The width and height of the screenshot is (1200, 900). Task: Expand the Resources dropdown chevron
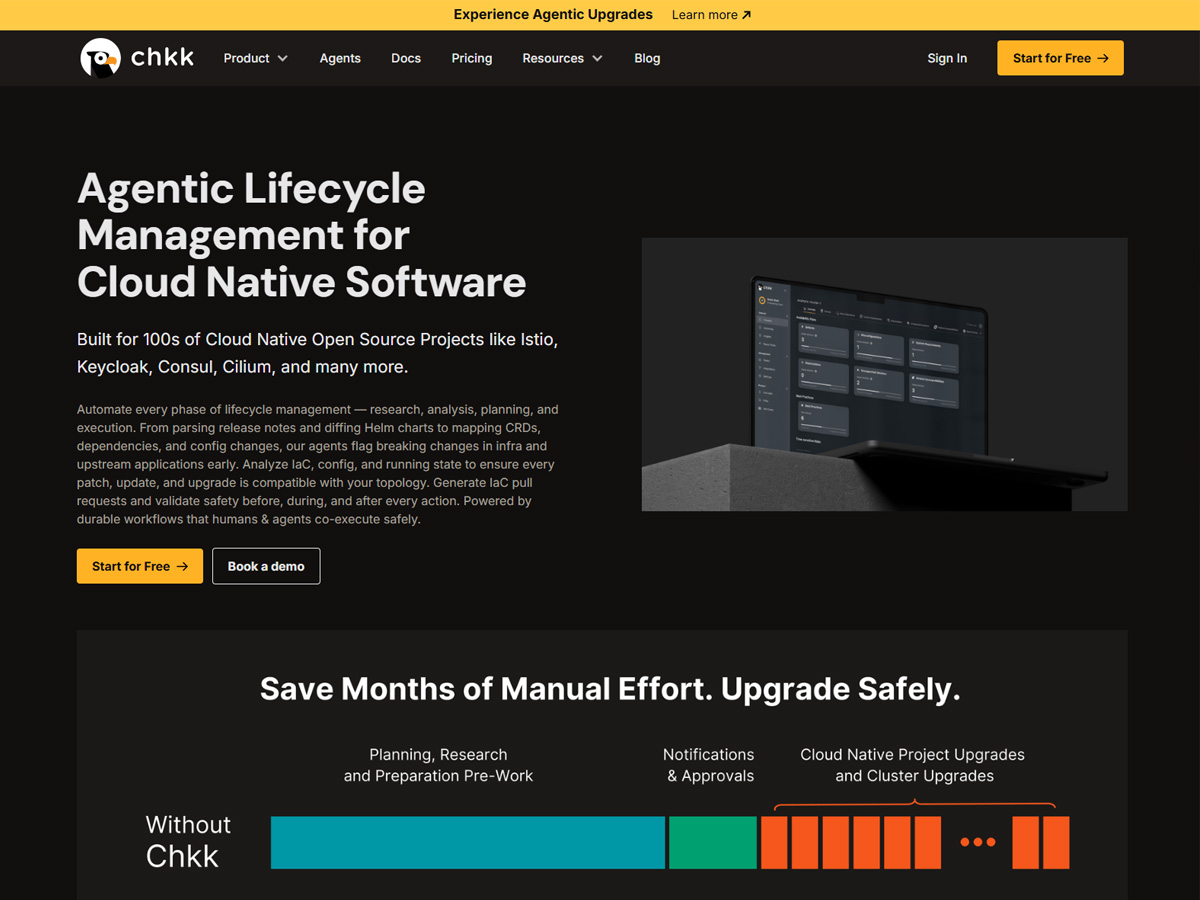(x=597, y=58)
